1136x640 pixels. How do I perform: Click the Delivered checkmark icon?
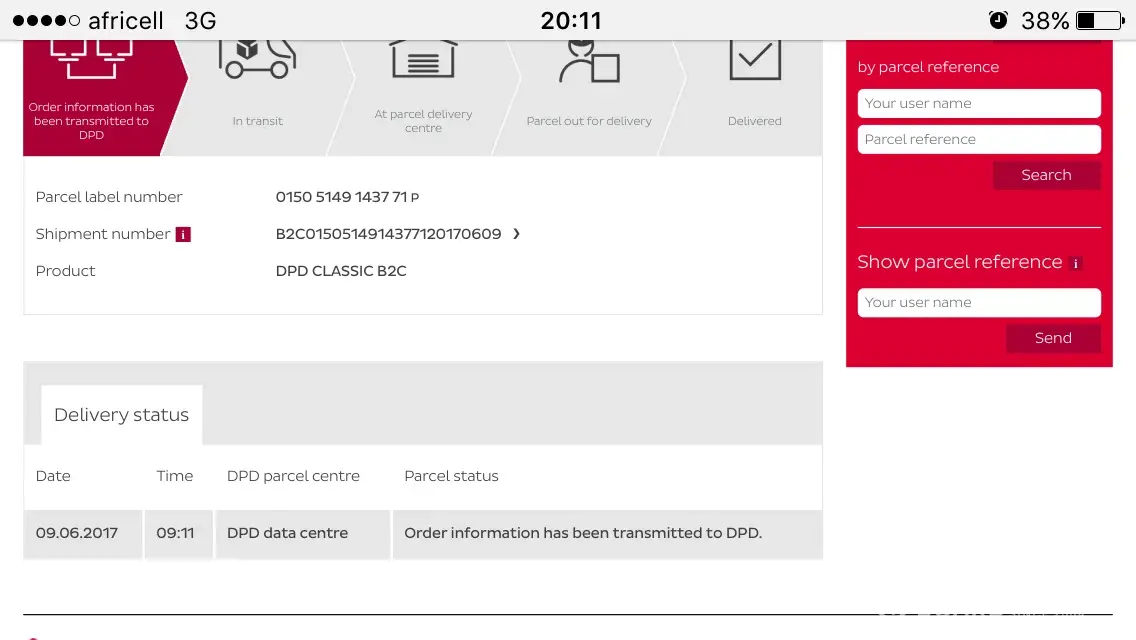(755, 59)
